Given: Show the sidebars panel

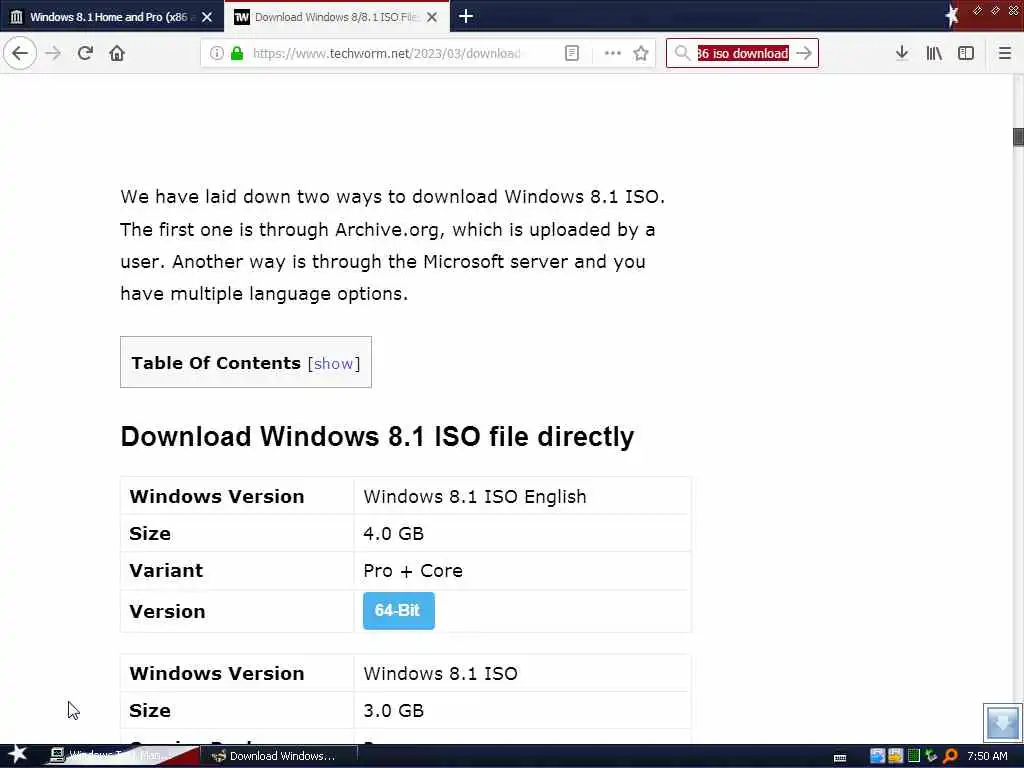Looking at the screenshot, I should click(x=966, y=53).
